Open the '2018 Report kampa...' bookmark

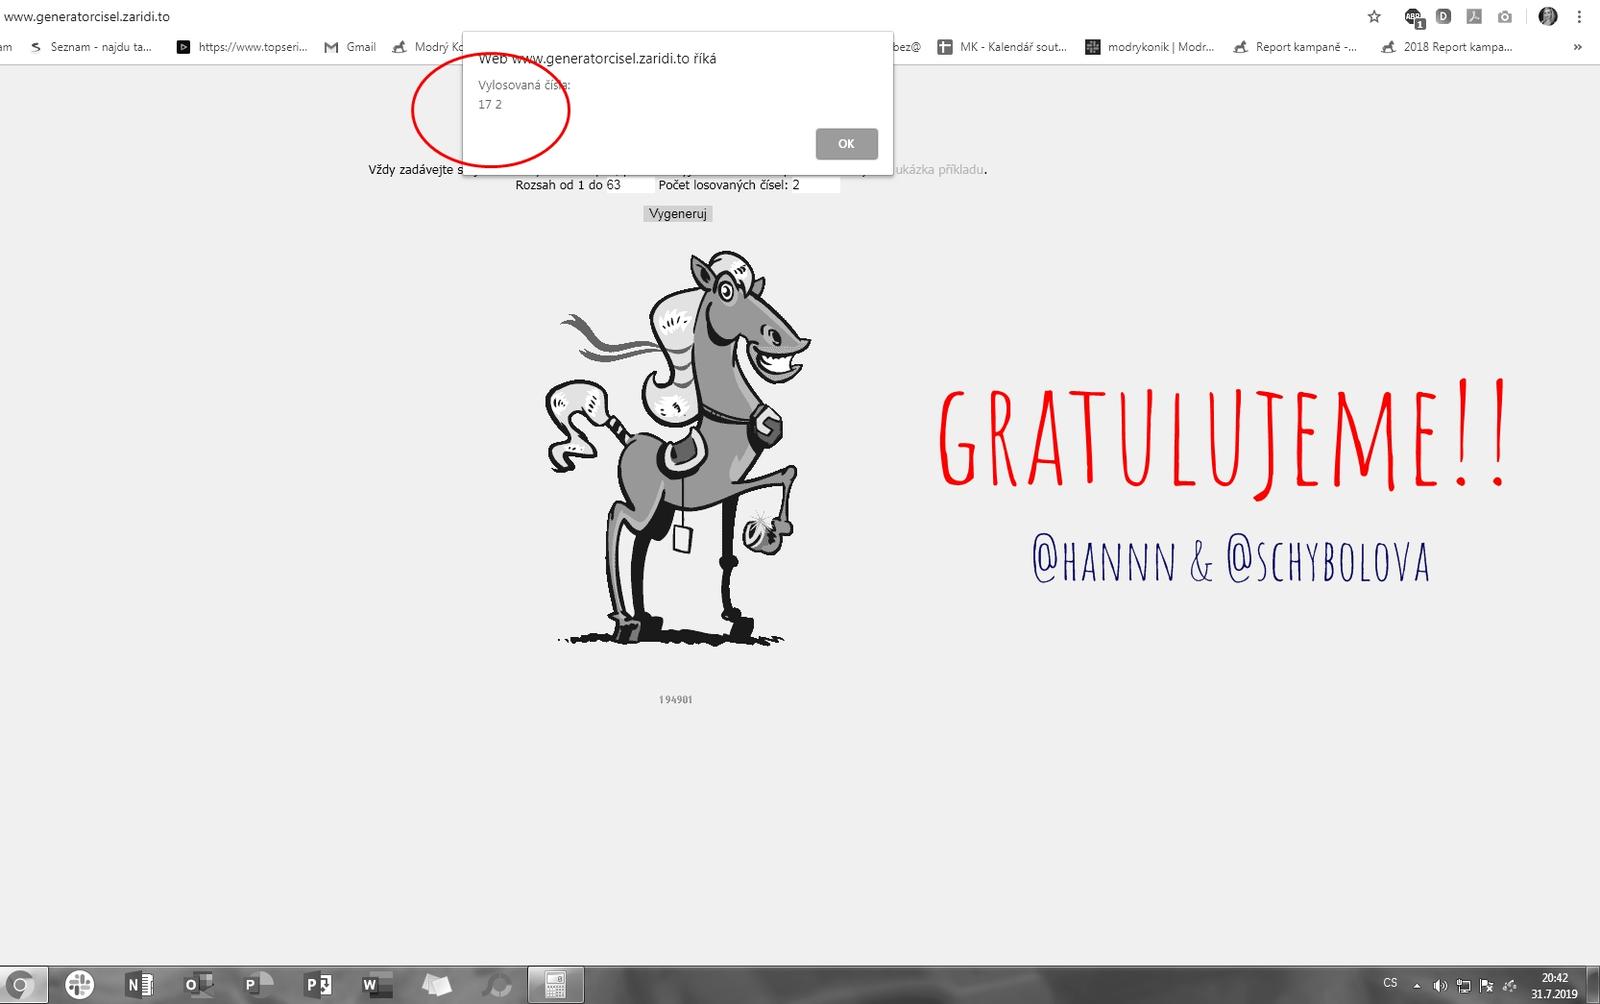pyautogui.click(x=1446, y=47)
